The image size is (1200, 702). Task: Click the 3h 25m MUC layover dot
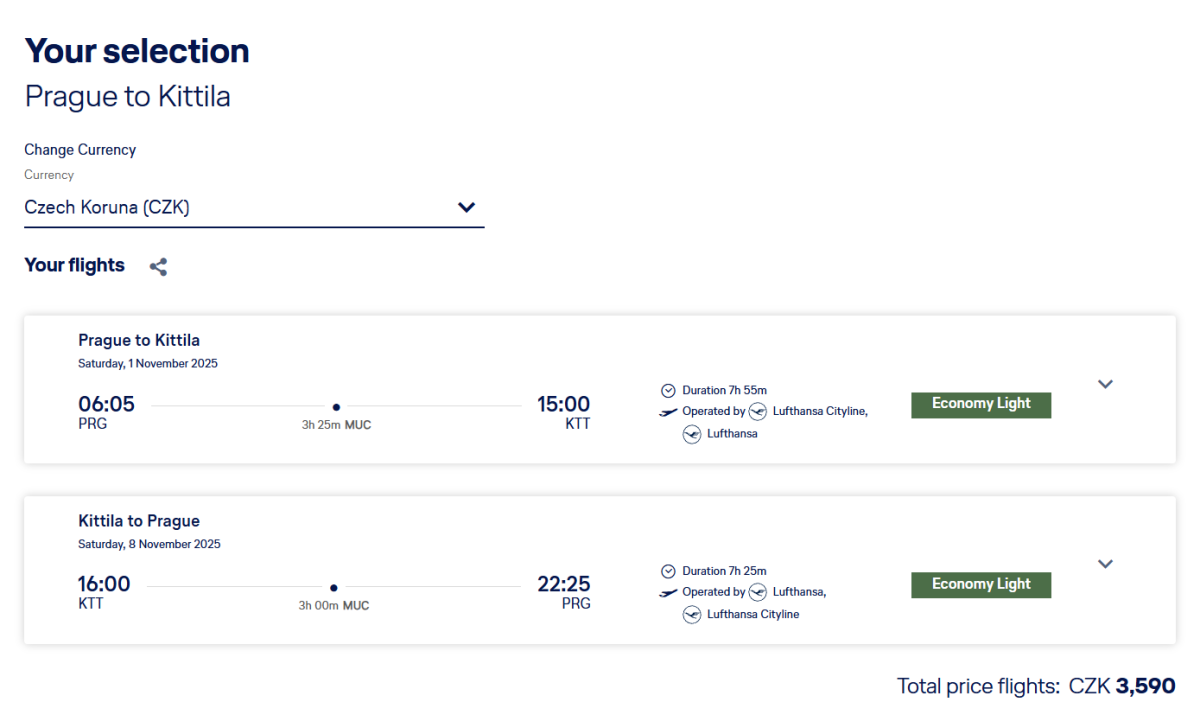[x=336, y=407]
